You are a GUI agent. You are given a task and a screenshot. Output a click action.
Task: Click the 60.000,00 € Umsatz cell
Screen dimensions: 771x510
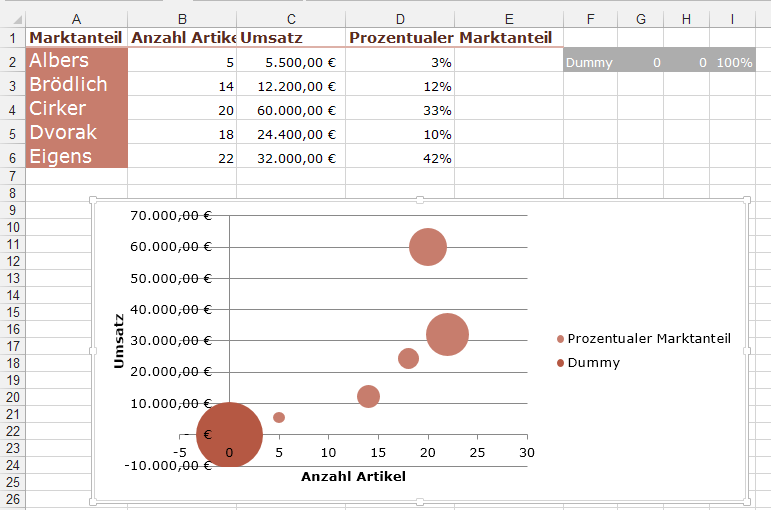click(291, 110)
